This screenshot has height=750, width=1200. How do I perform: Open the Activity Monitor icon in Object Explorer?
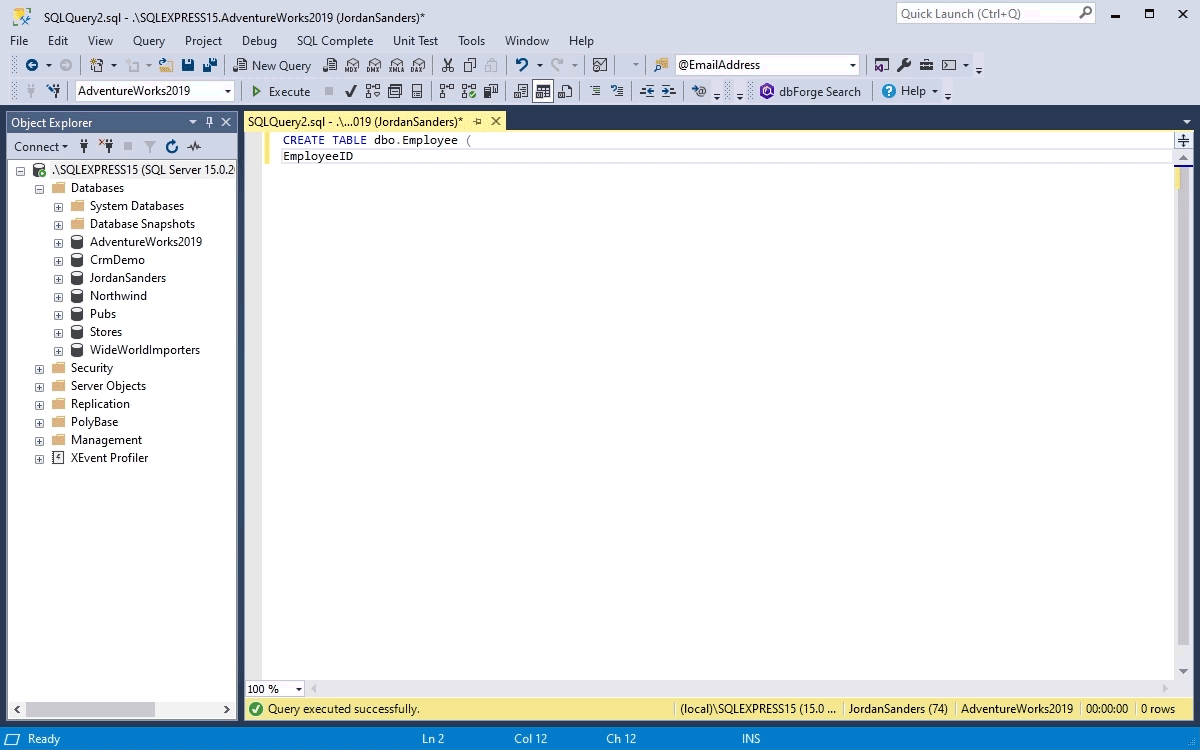194,146
